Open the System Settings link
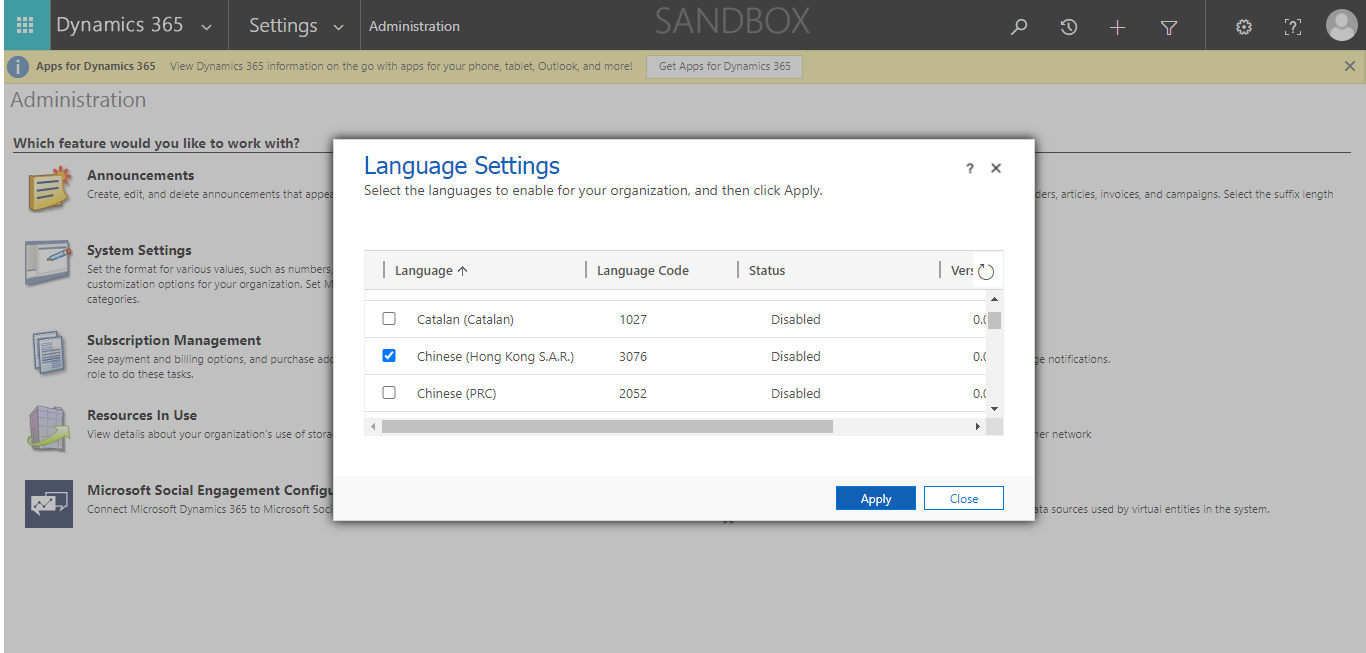 [139, 250]
